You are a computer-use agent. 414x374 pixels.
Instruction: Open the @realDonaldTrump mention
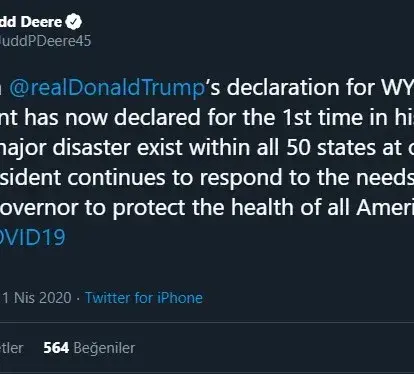click(x=107, y=88)
